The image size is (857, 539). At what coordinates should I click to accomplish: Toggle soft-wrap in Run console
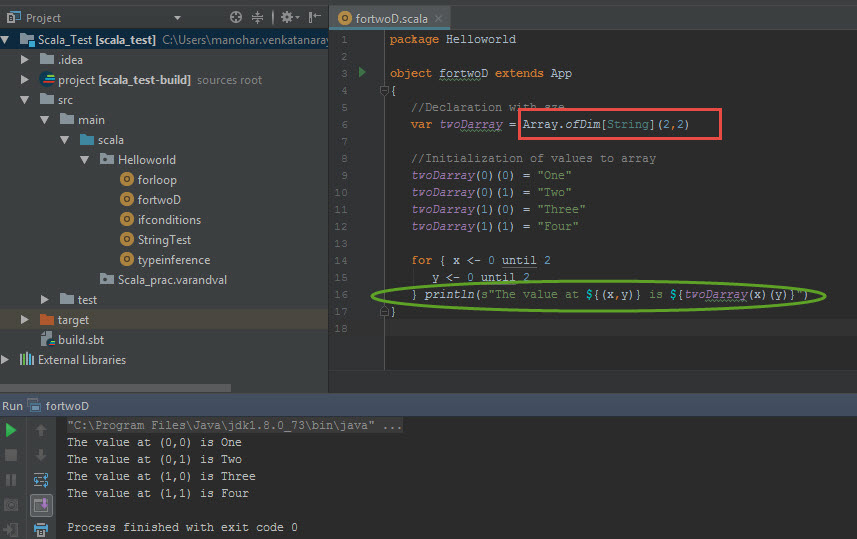click(x=41, y=480)
